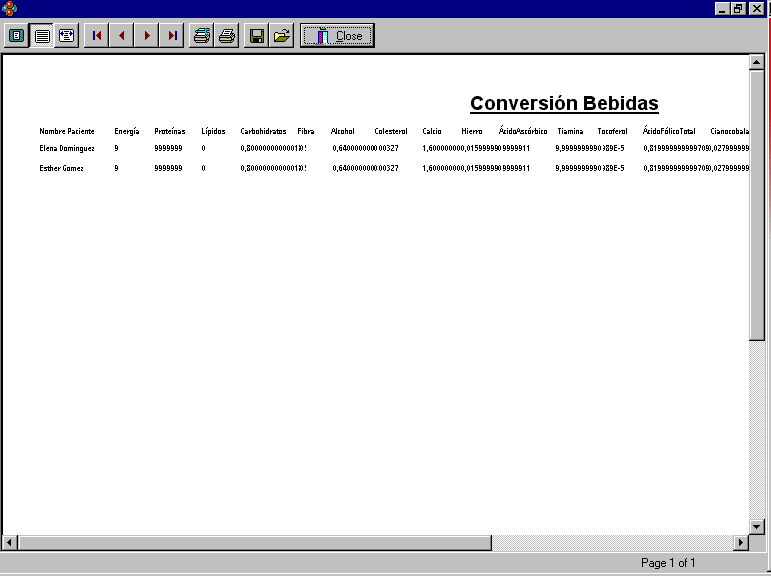Viewport: 771px width, 576px height.
Task: Click the Elena Dominguez patient row
Action: click(67, 148)
